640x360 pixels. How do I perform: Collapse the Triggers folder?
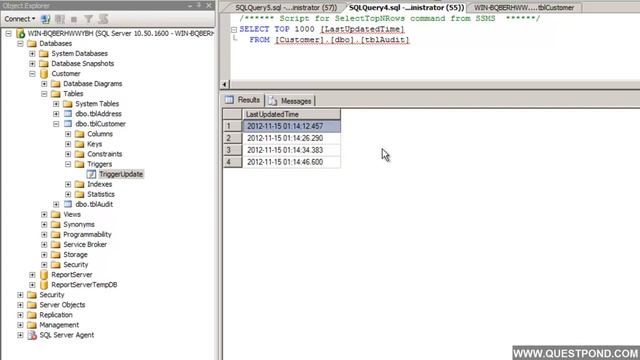(x=68, y=164)
